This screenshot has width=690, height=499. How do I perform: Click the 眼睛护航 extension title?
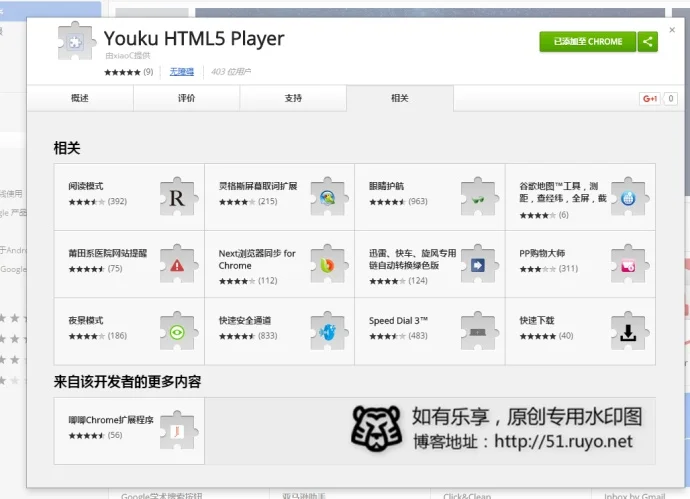click(386, 186)
